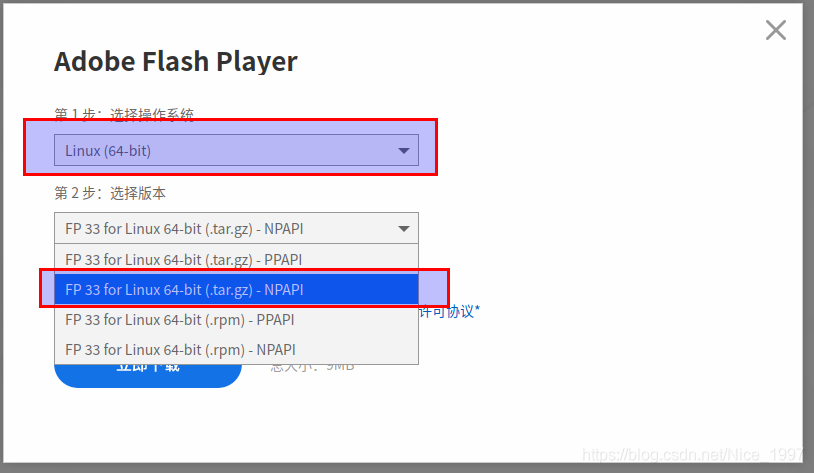Select FP 33 Linux 64-bit (.tar.gz) - PPAPI option

pyautogui.click(x=236, y=259)
